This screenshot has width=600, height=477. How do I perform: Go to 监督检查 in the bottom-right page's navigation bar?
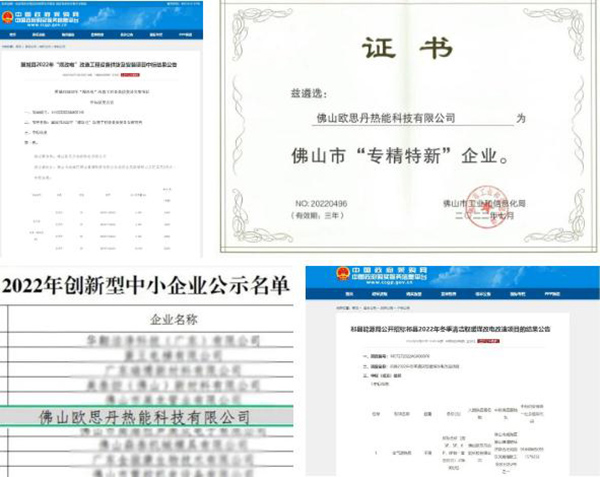(x=448, y=294)
